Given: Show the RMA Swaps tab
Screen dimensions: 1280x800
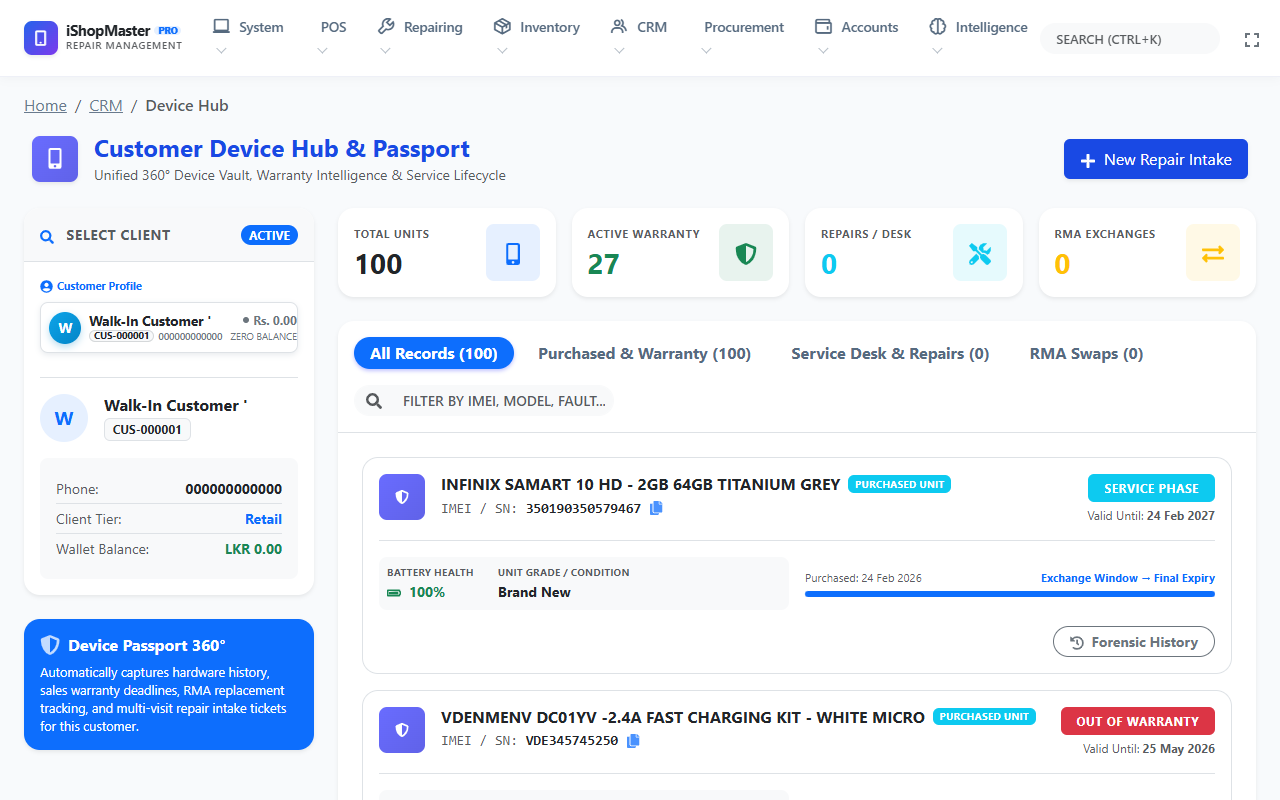Looking at the screenshot, I should (1086, 353).
